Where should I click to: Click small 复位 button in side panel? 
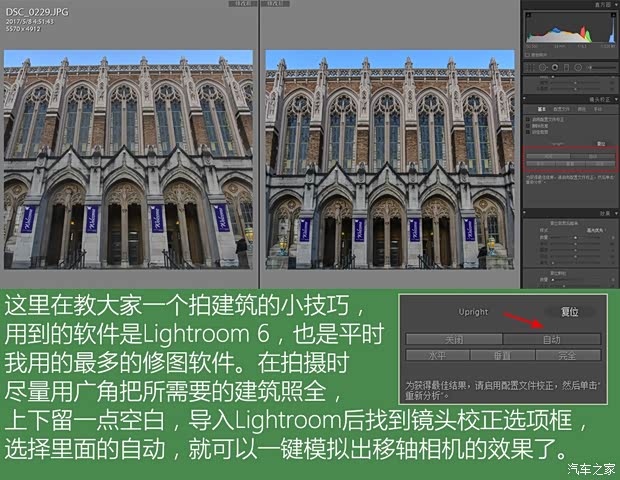click(601, 144)
